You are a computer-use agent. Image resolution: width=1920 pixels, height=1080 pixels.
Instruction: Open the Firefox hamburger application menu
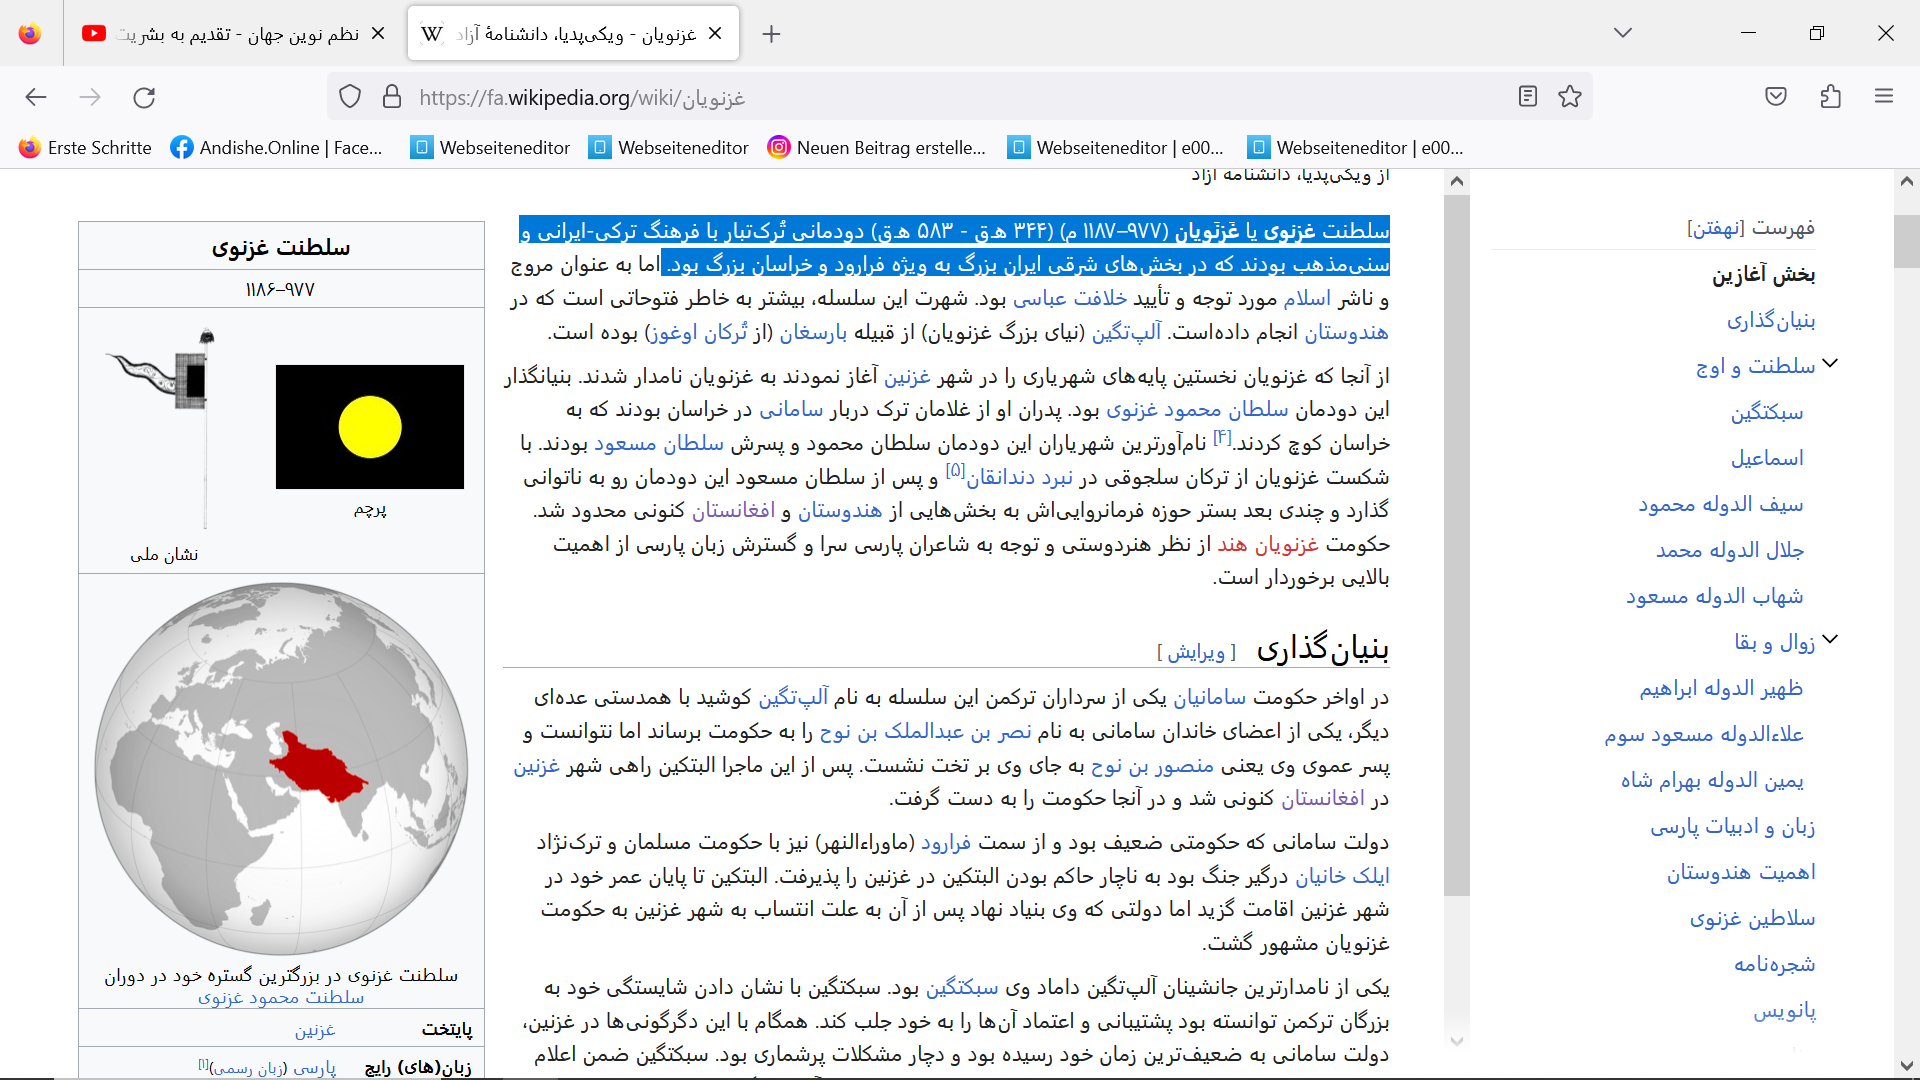[x=1884, y=97]
